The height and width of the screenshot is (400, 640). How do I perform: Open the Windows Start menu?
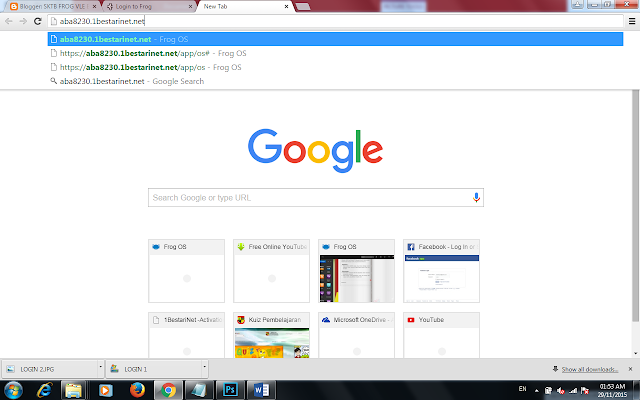pyautogui.click(x=13, y=391)
